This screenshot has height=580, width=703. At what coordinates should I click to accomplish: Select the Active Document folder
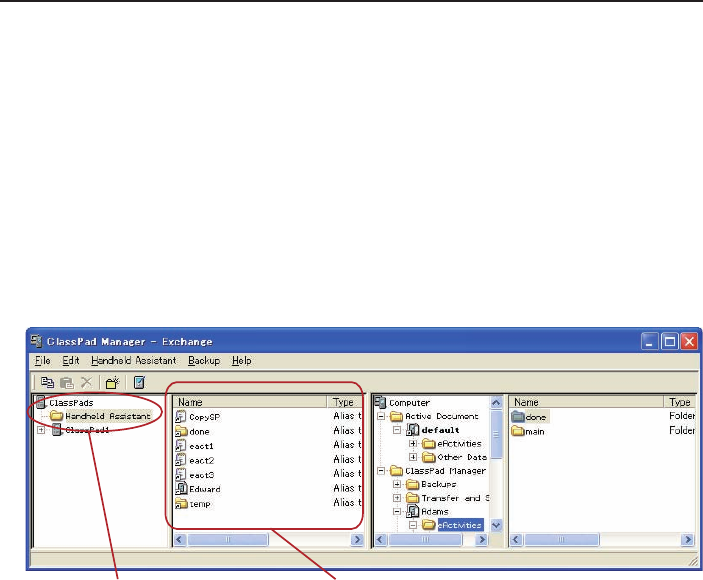[x=442, y=416]
